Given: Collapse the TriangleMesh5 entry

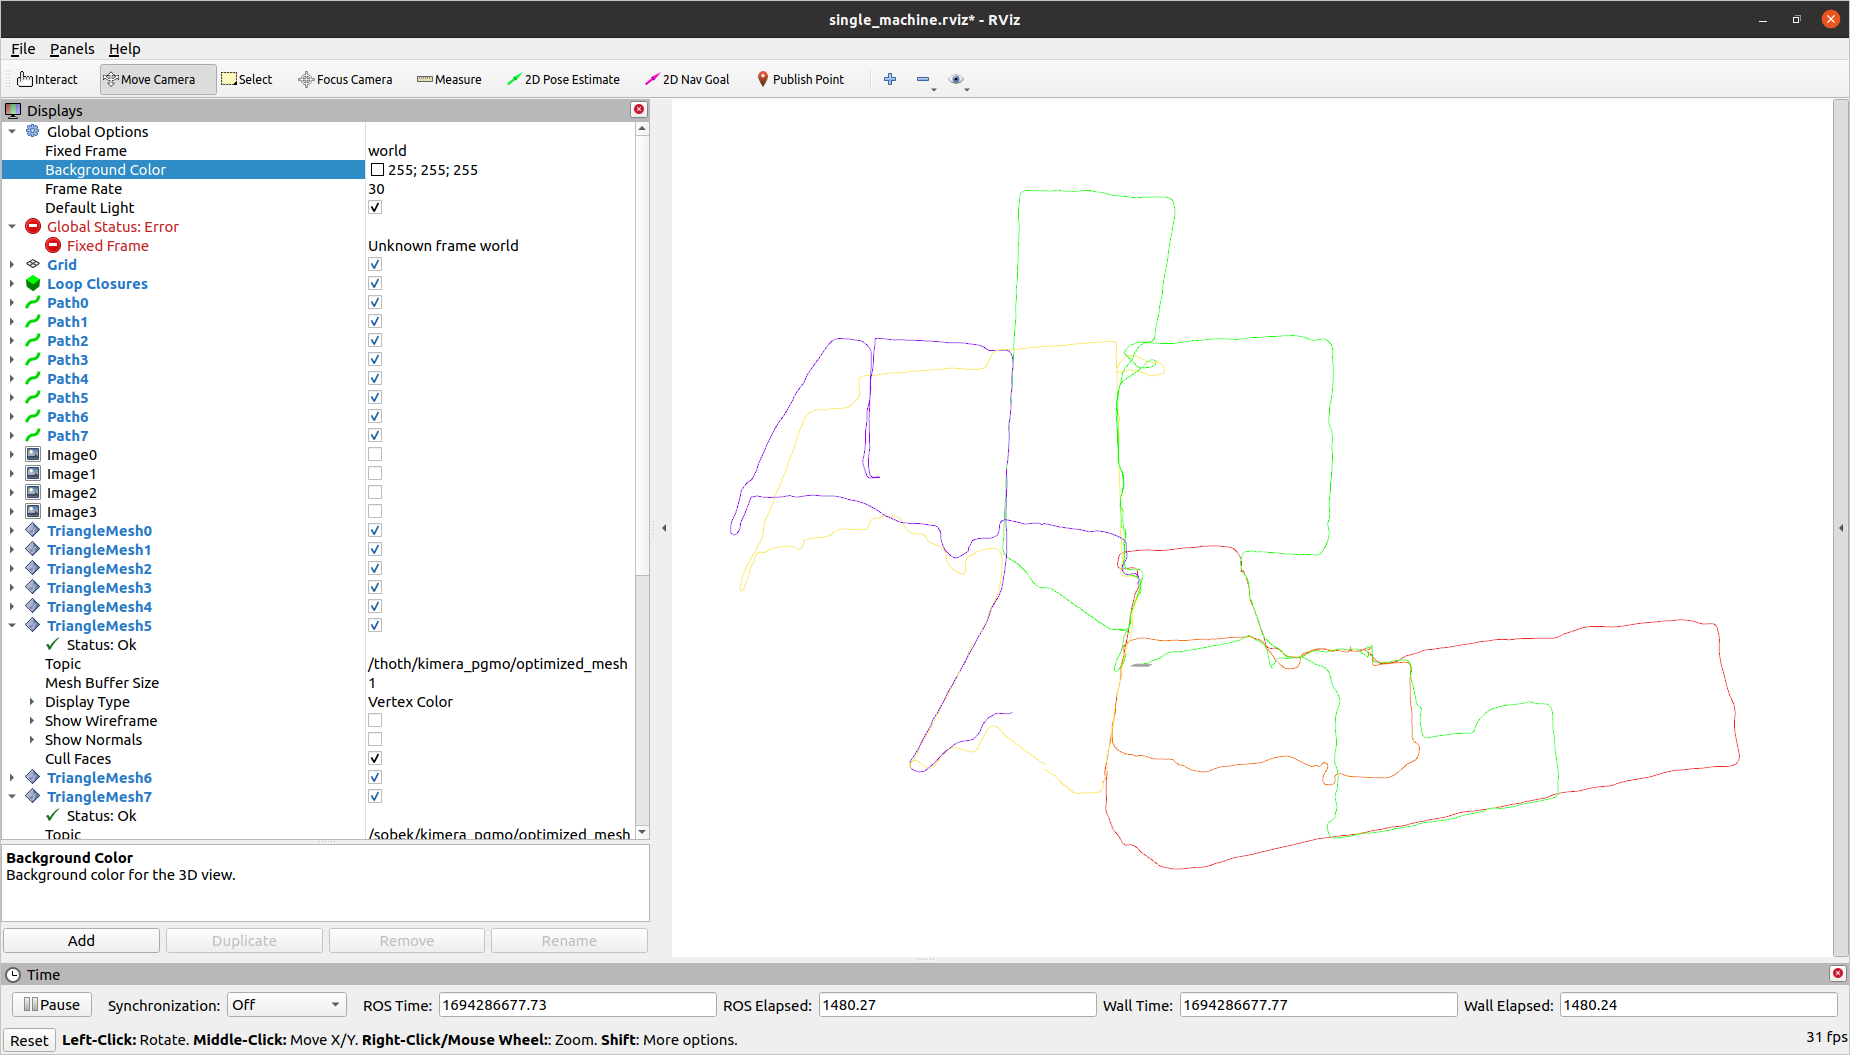Looking at the screenshot, I should pos(12,625).
